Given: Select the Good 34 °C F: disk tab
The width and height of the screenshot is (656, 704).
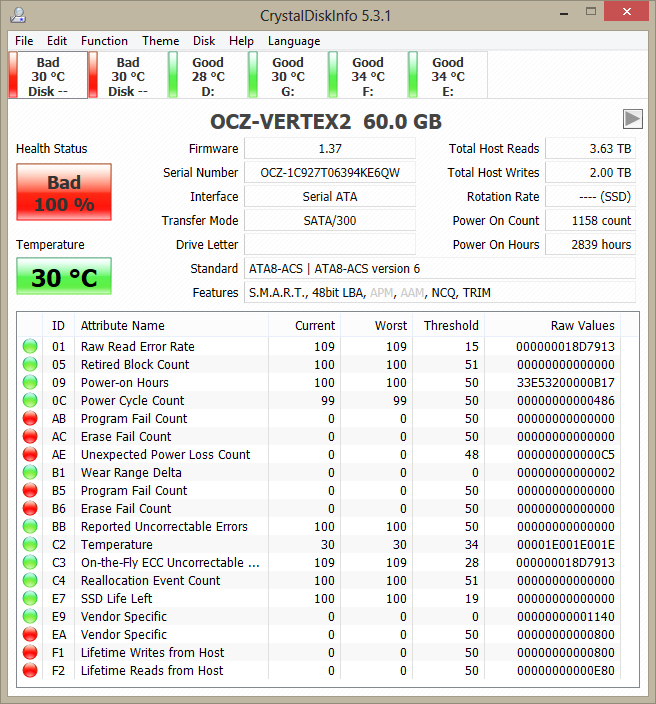Looking at the screenshot, I should pyautogui.click(x=368, y=76).
